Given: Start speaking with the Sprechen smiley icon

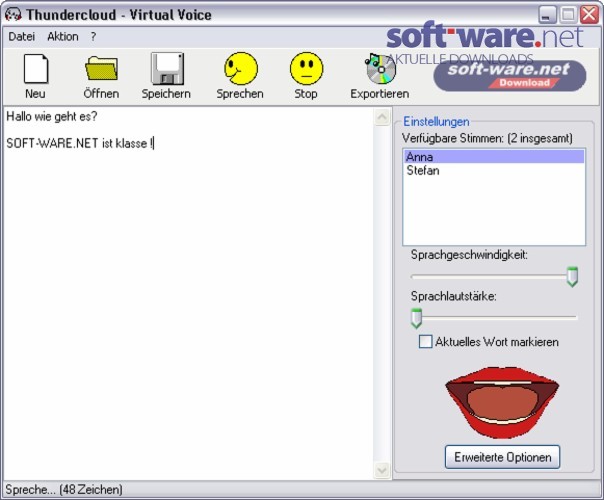Looking at the screenshot, I should pos(241,69).
